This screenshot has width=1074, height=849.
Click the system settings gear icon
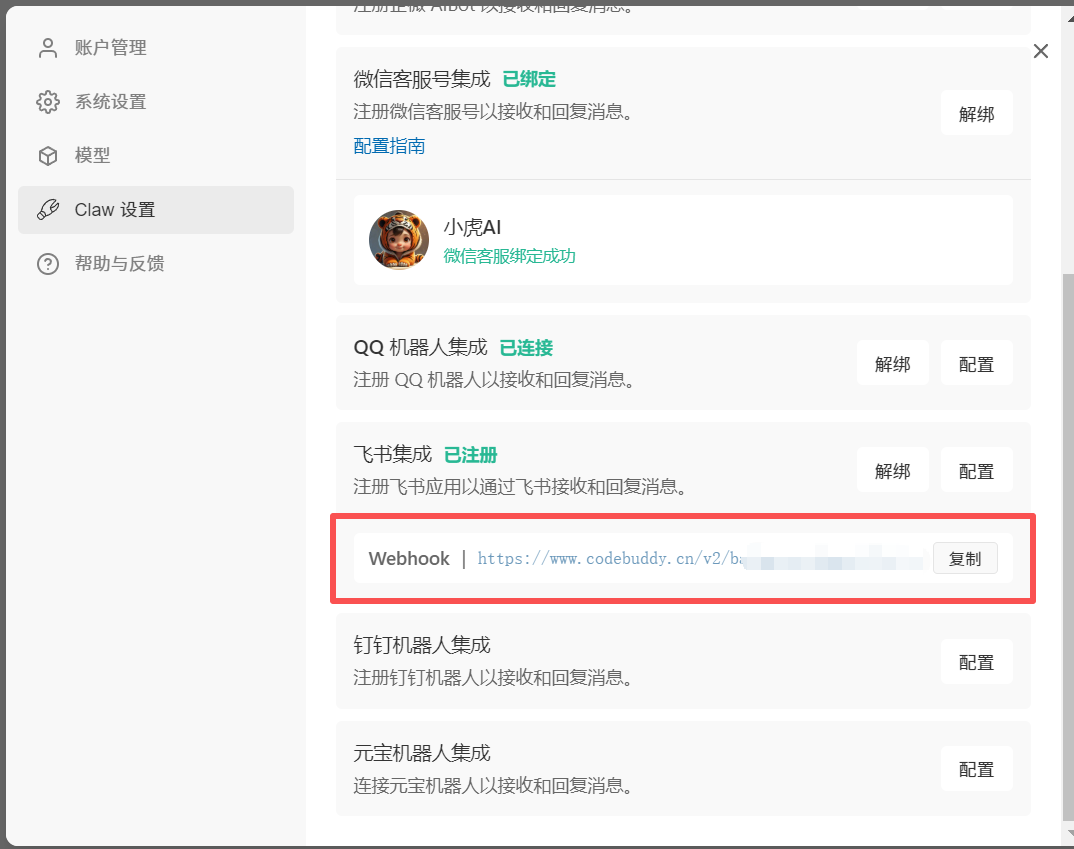point(47,102)
